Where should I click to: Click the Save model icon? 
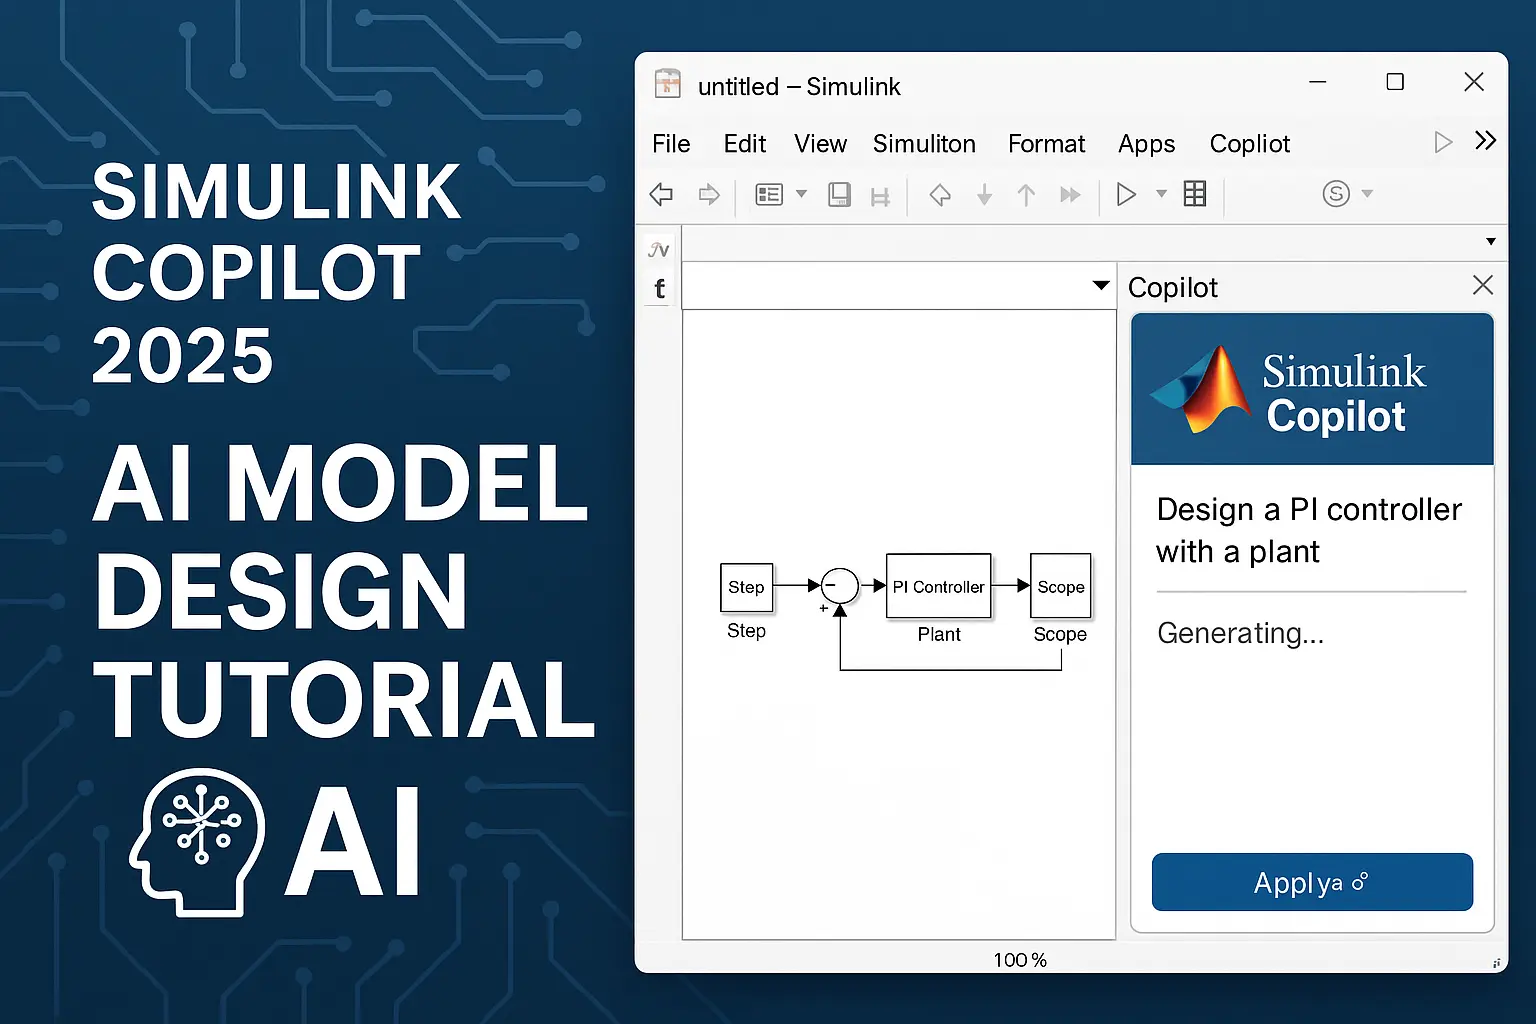(x=839, y=194)
